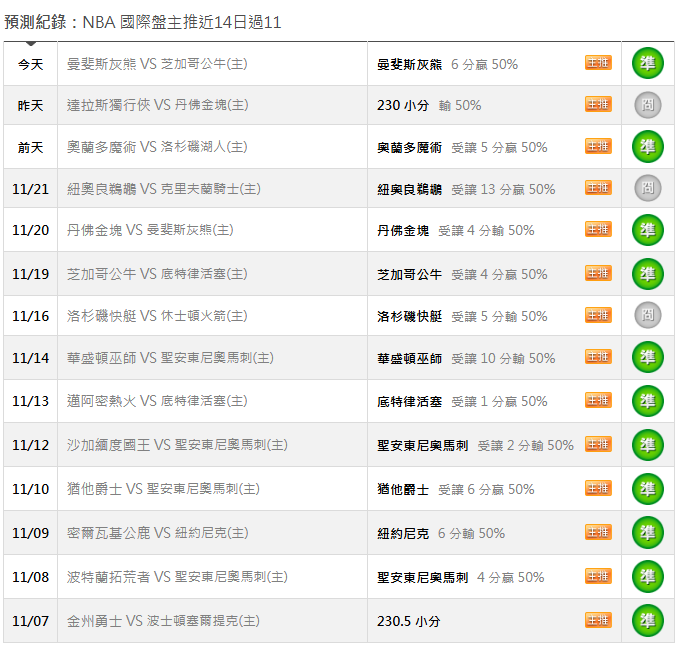Image resolution: width=680 pixels, height=645 pixels.
Task: Click the orange 主推 badge in 今天 row
Action: [598, 63]
